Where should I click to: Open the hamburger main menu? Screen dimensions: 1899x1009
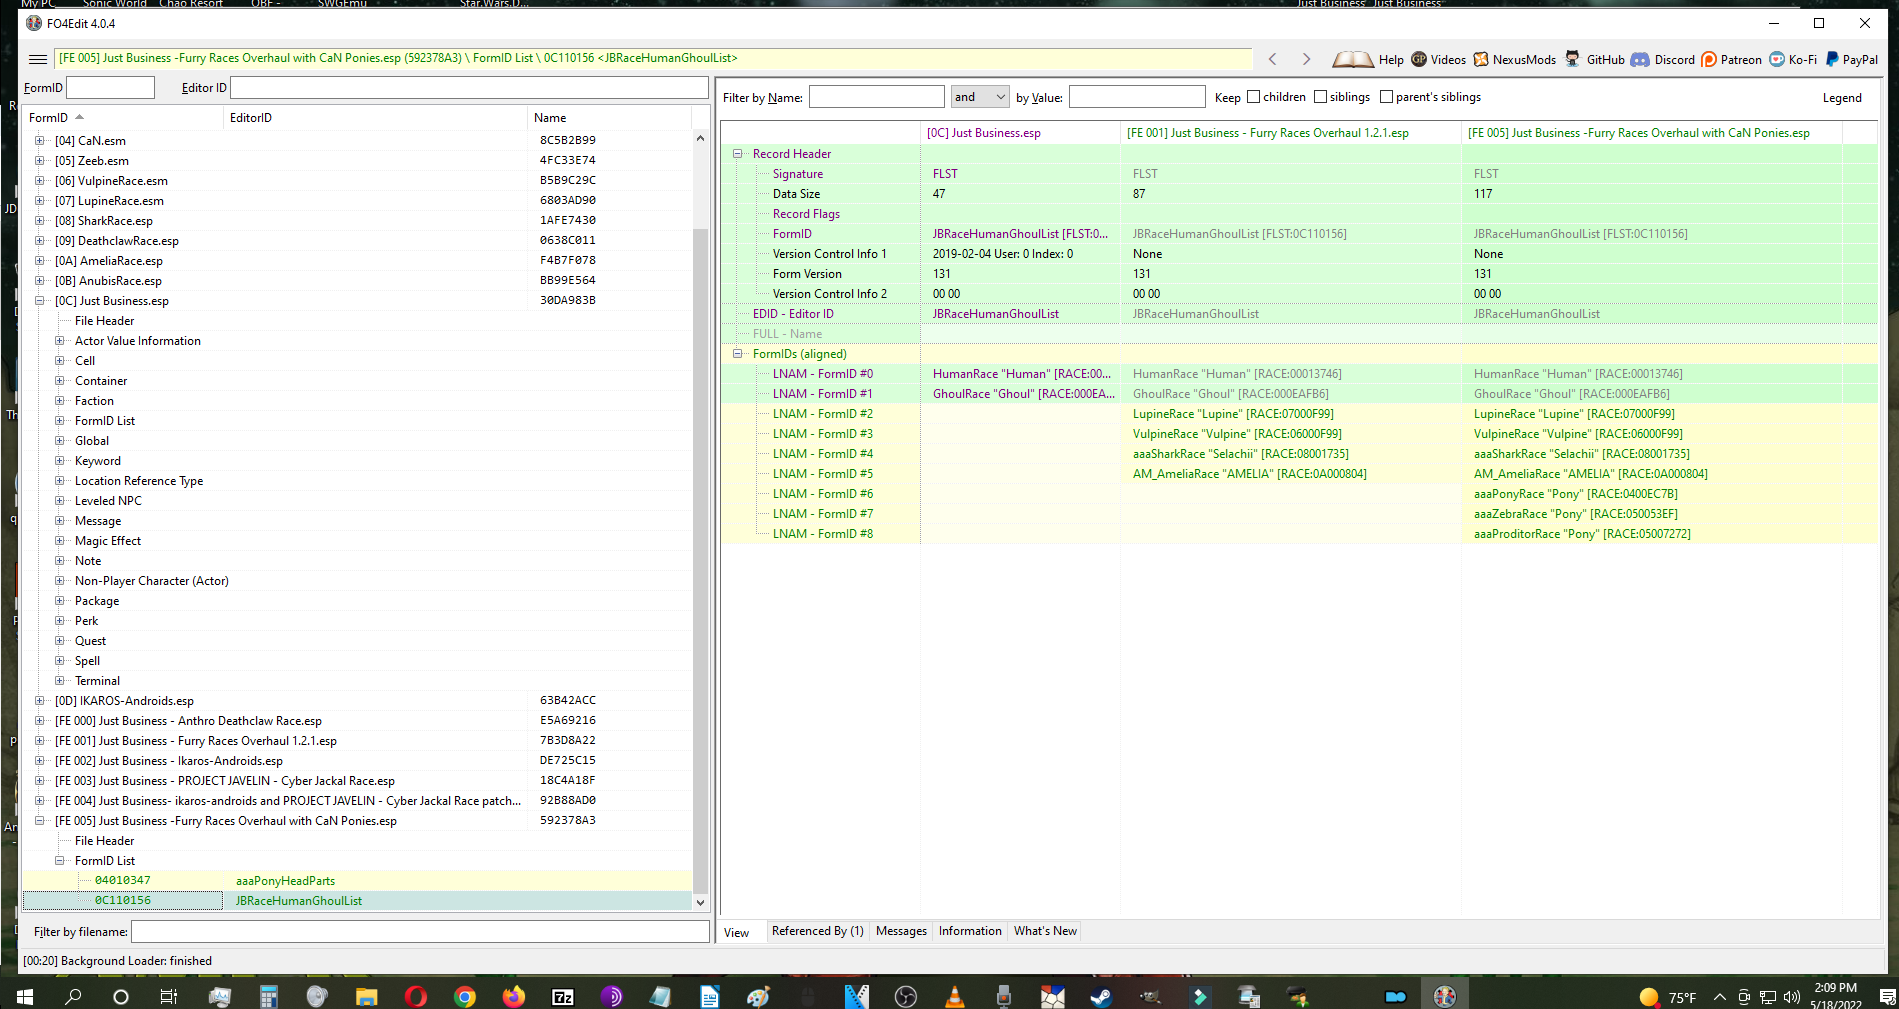pos(38,59)
